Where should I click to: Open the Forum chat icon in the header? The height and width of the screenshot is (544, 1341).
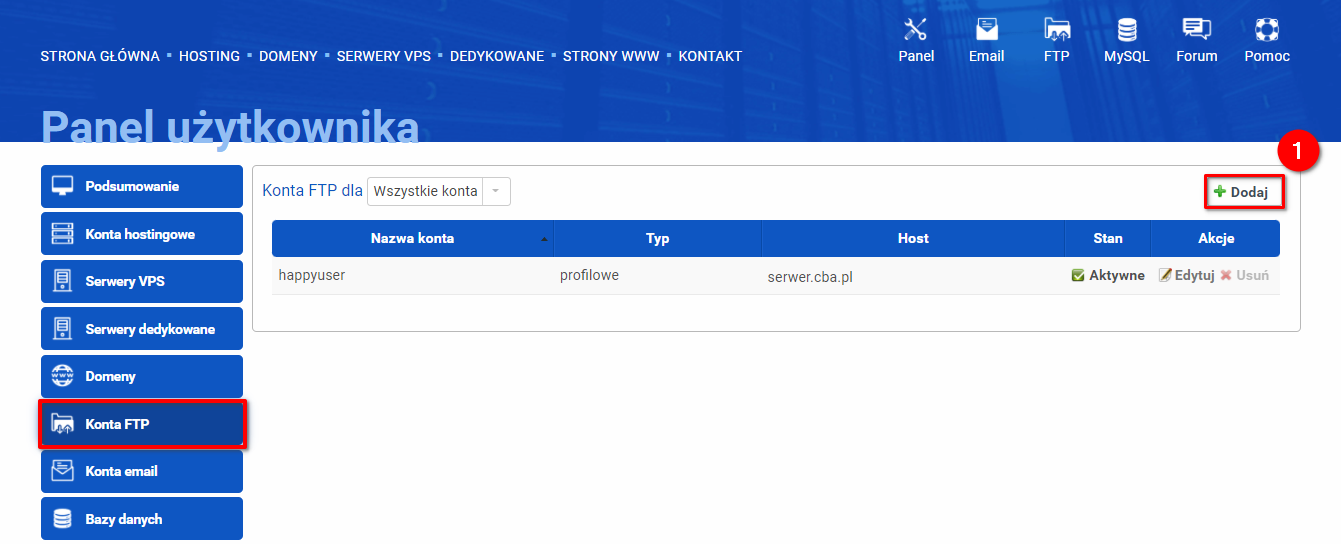click(1196, 29)
